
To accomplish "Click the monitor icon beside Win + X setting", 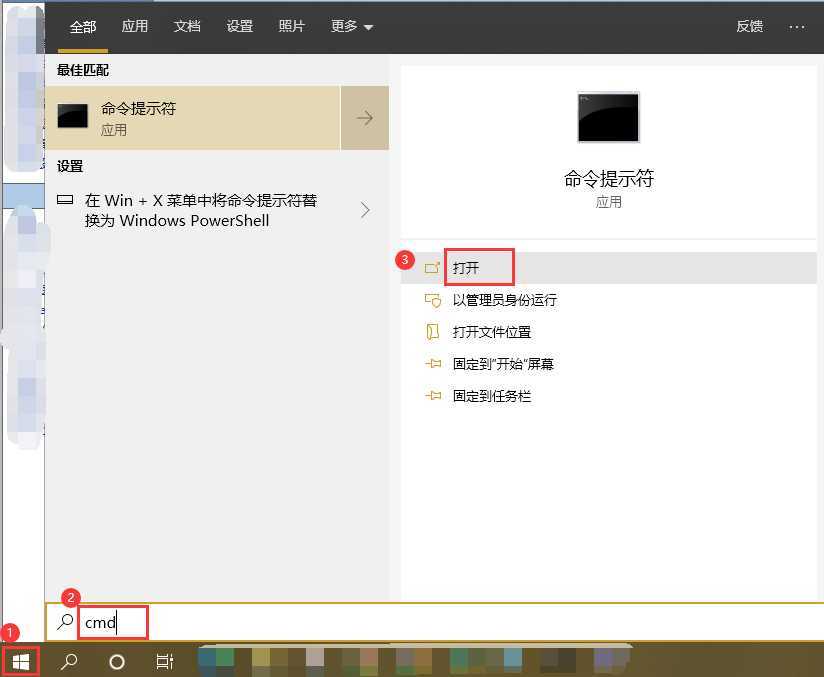I will coord(65,200).
